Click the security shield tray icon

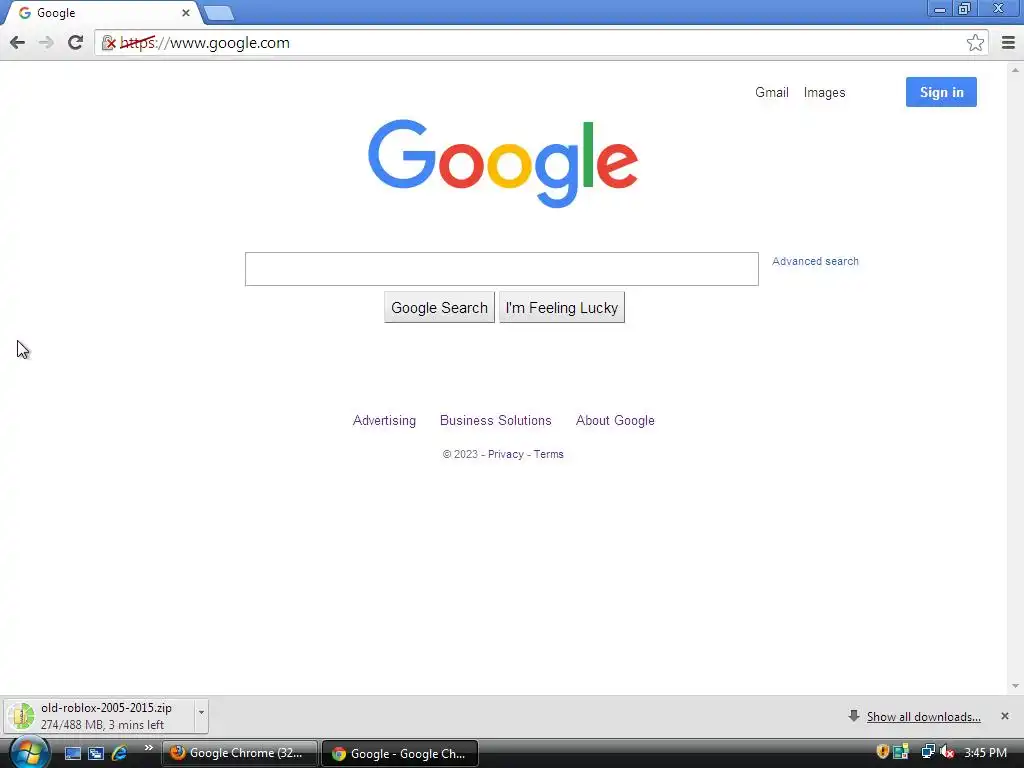[883, 752]
